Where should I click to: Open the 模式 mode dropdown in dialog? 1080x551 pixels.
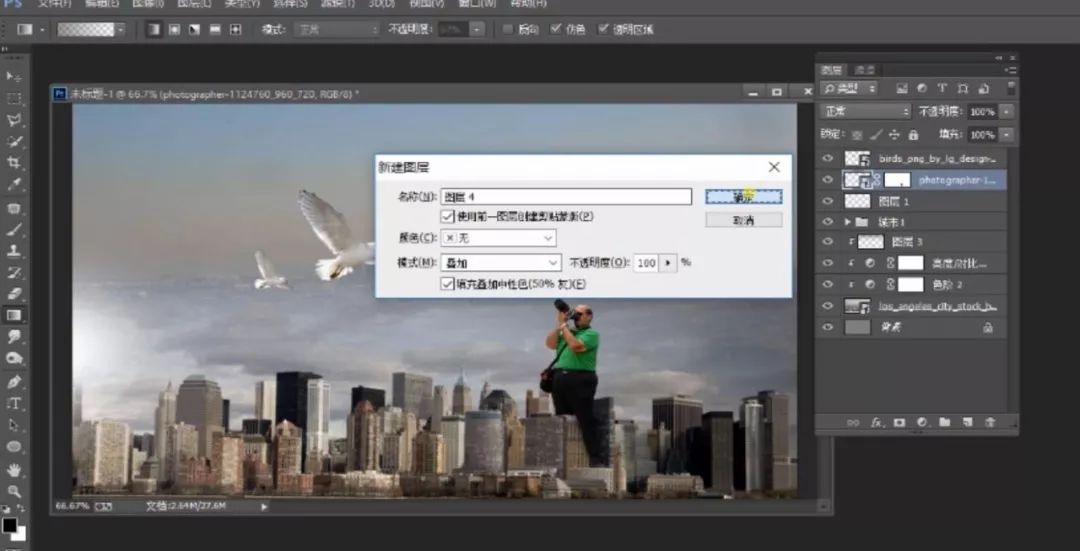pos(501,262)
